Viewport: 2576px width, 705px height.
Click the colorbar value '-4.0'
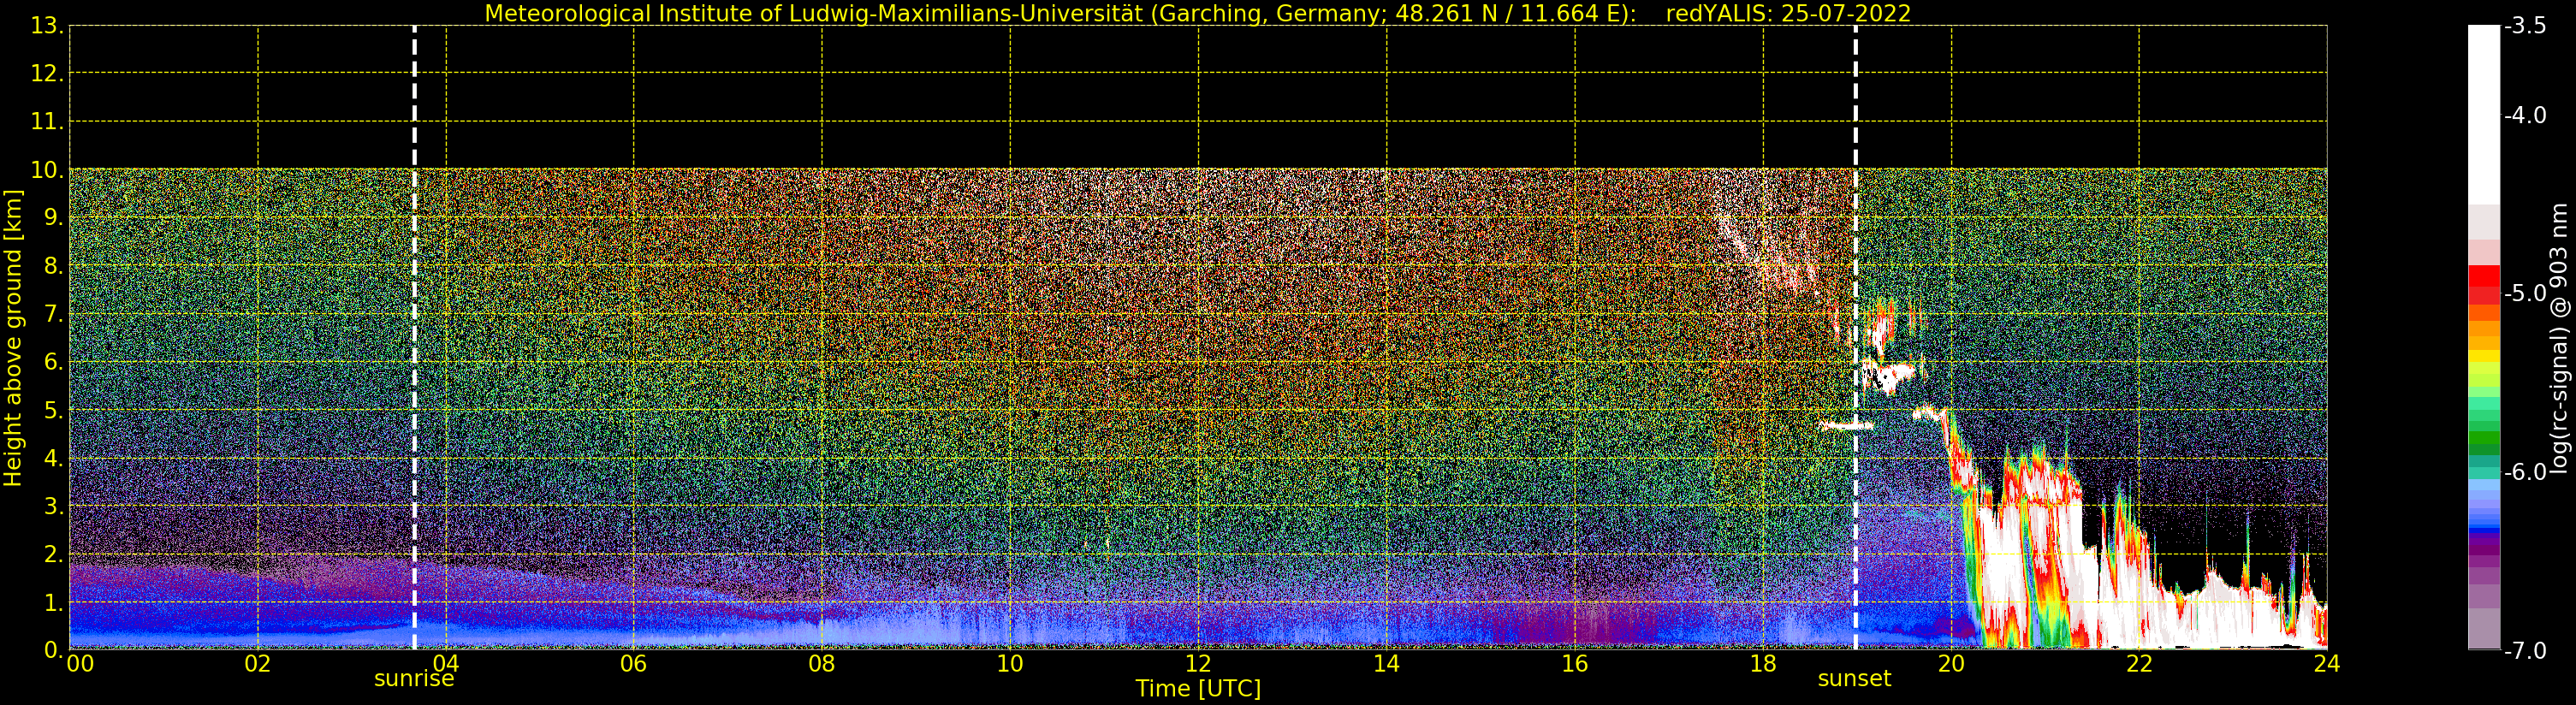[x=2526, y=115]
